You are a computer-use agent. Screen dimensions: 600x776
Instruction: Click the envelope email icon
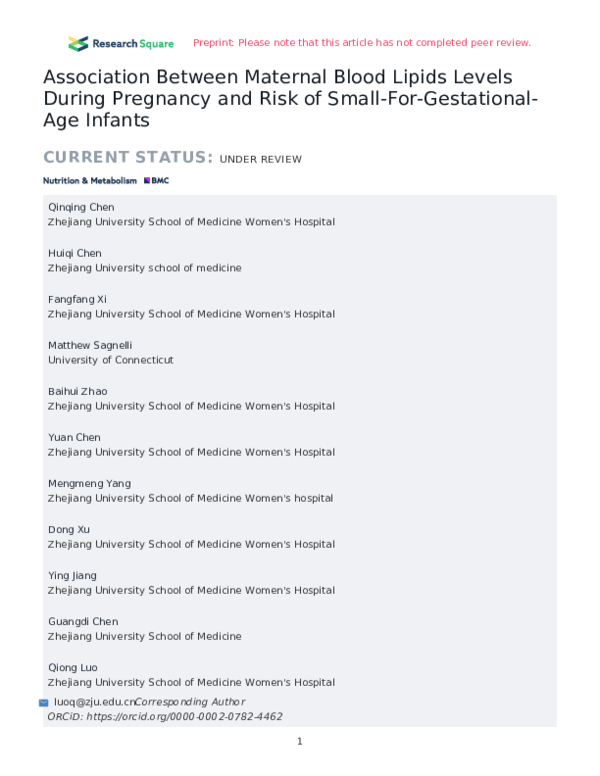[44, 703]
